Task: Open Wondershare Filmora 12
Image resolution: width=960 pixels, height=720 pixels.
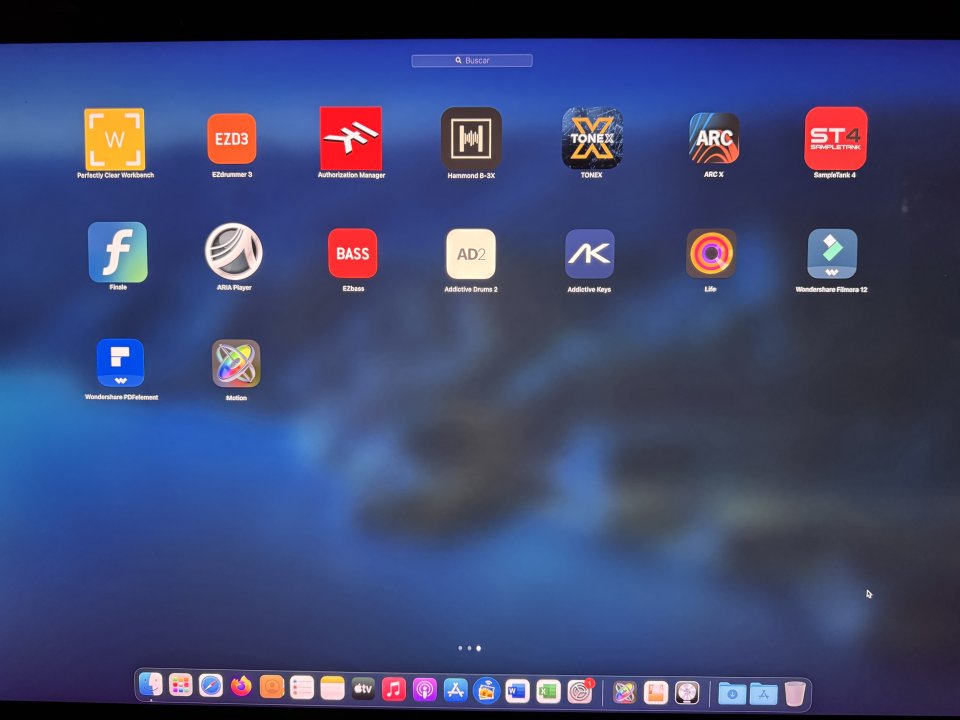Action: pyautogui.click(x=832, y=254)
